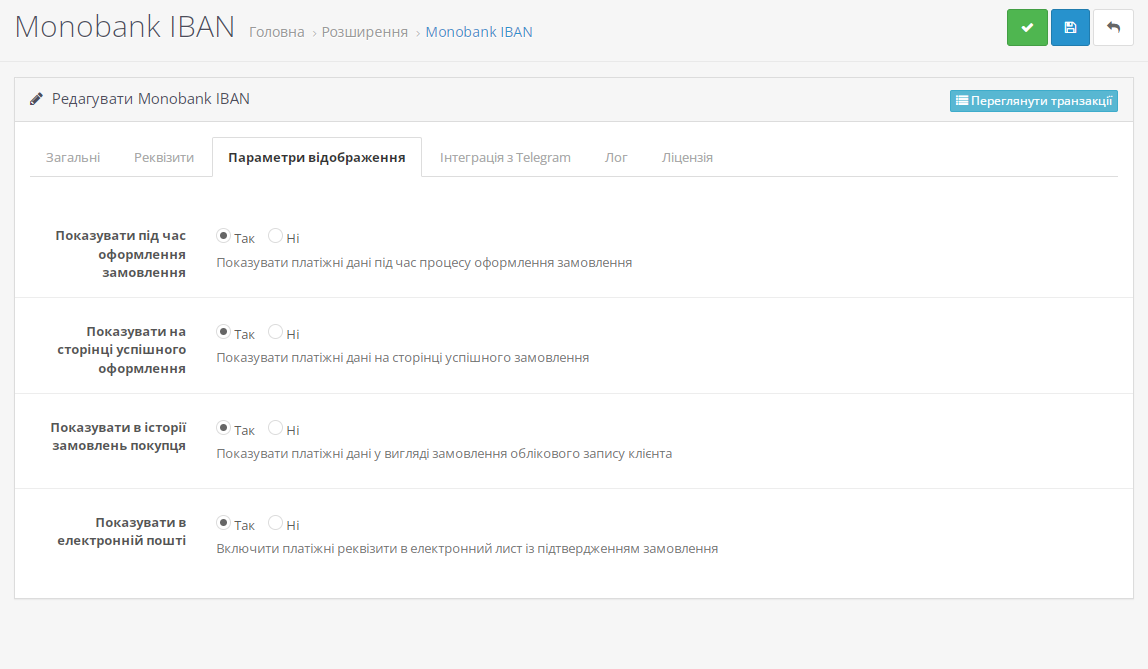Go to Головна breadcrumb link
This screenshot has width=1148, height=669.
click(x=277, y=32)
